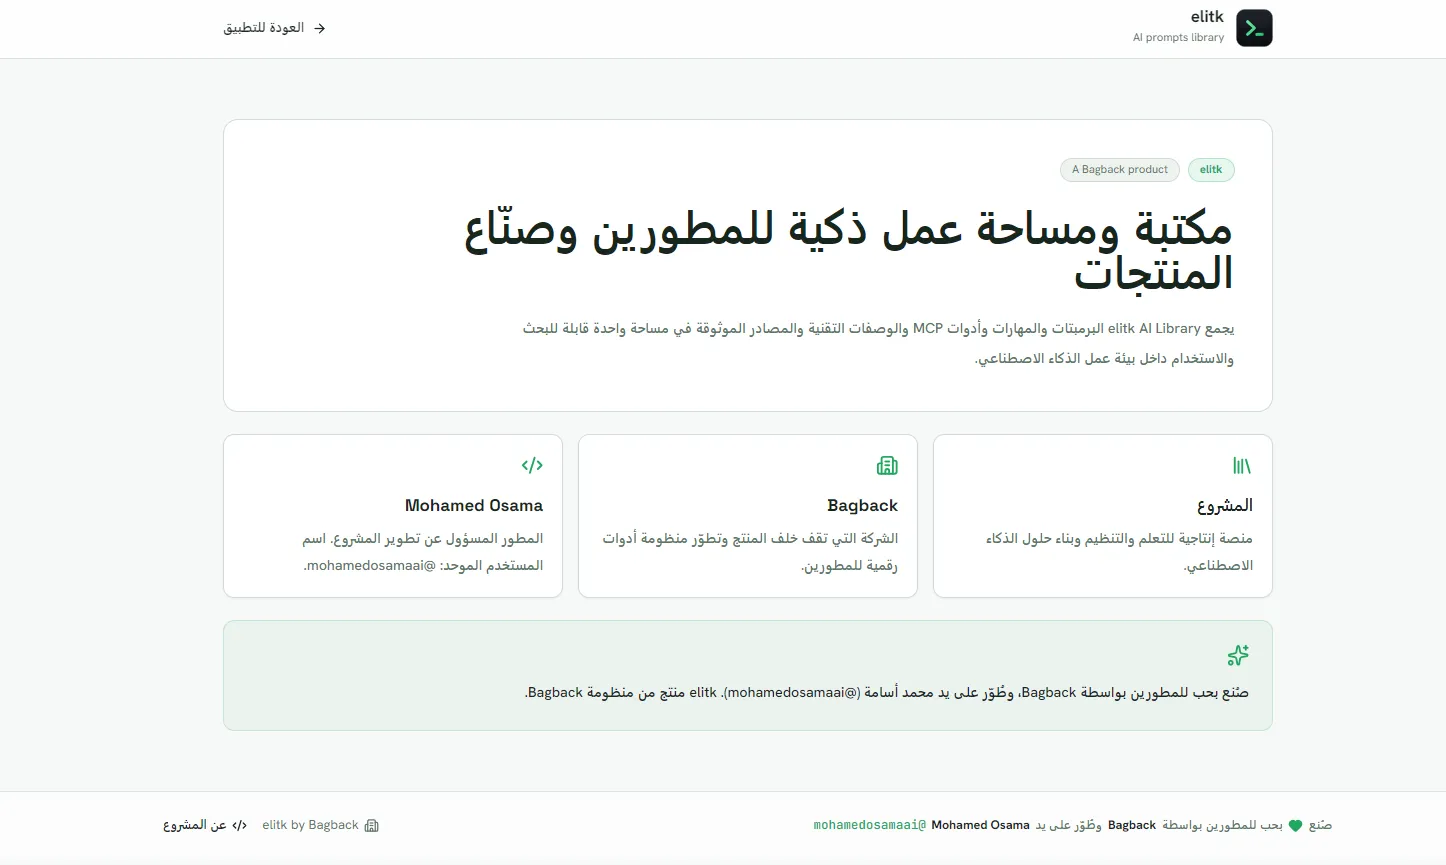Click the code icon on Mohamed Osama card
Image resolution: width=1446 pixels, height=865 pixels.
click(x=532, y=465)
